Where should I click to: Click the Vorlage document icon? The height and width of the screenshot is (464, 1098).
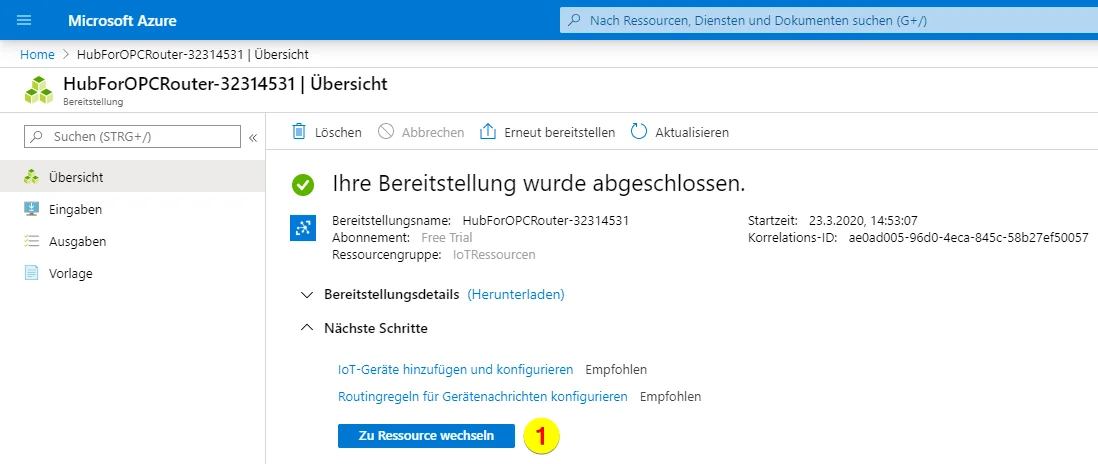coord(31,274)
